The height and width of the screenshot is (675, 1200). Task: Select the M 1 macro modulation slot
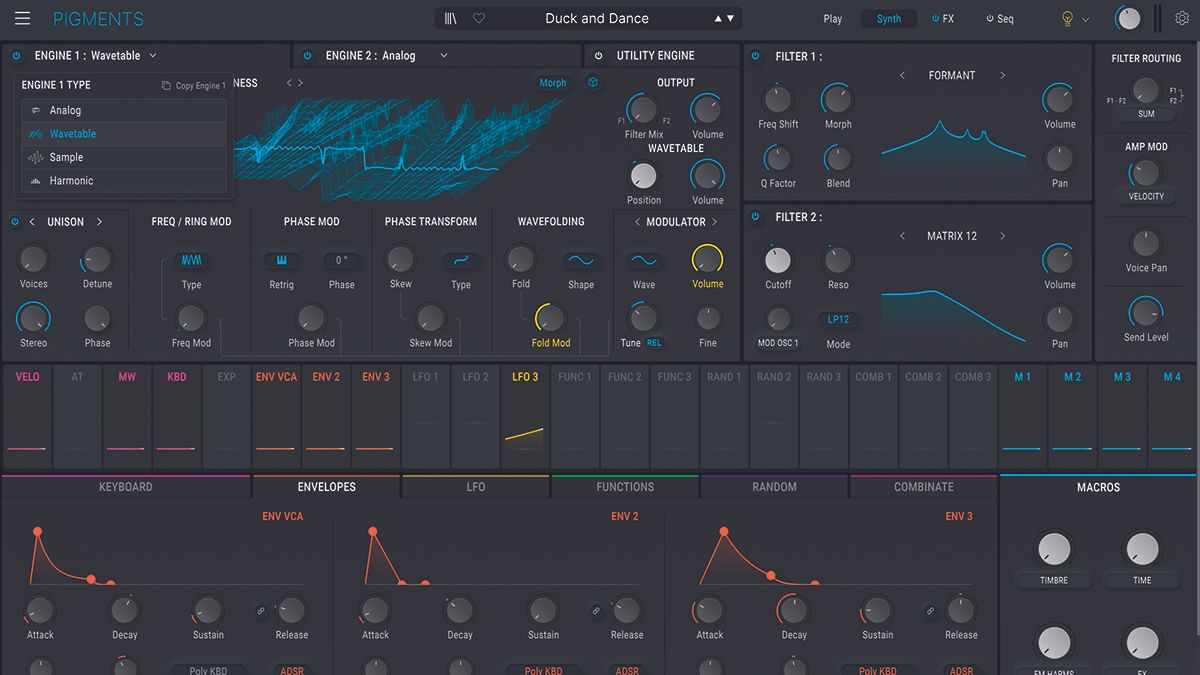(1022, 417)
